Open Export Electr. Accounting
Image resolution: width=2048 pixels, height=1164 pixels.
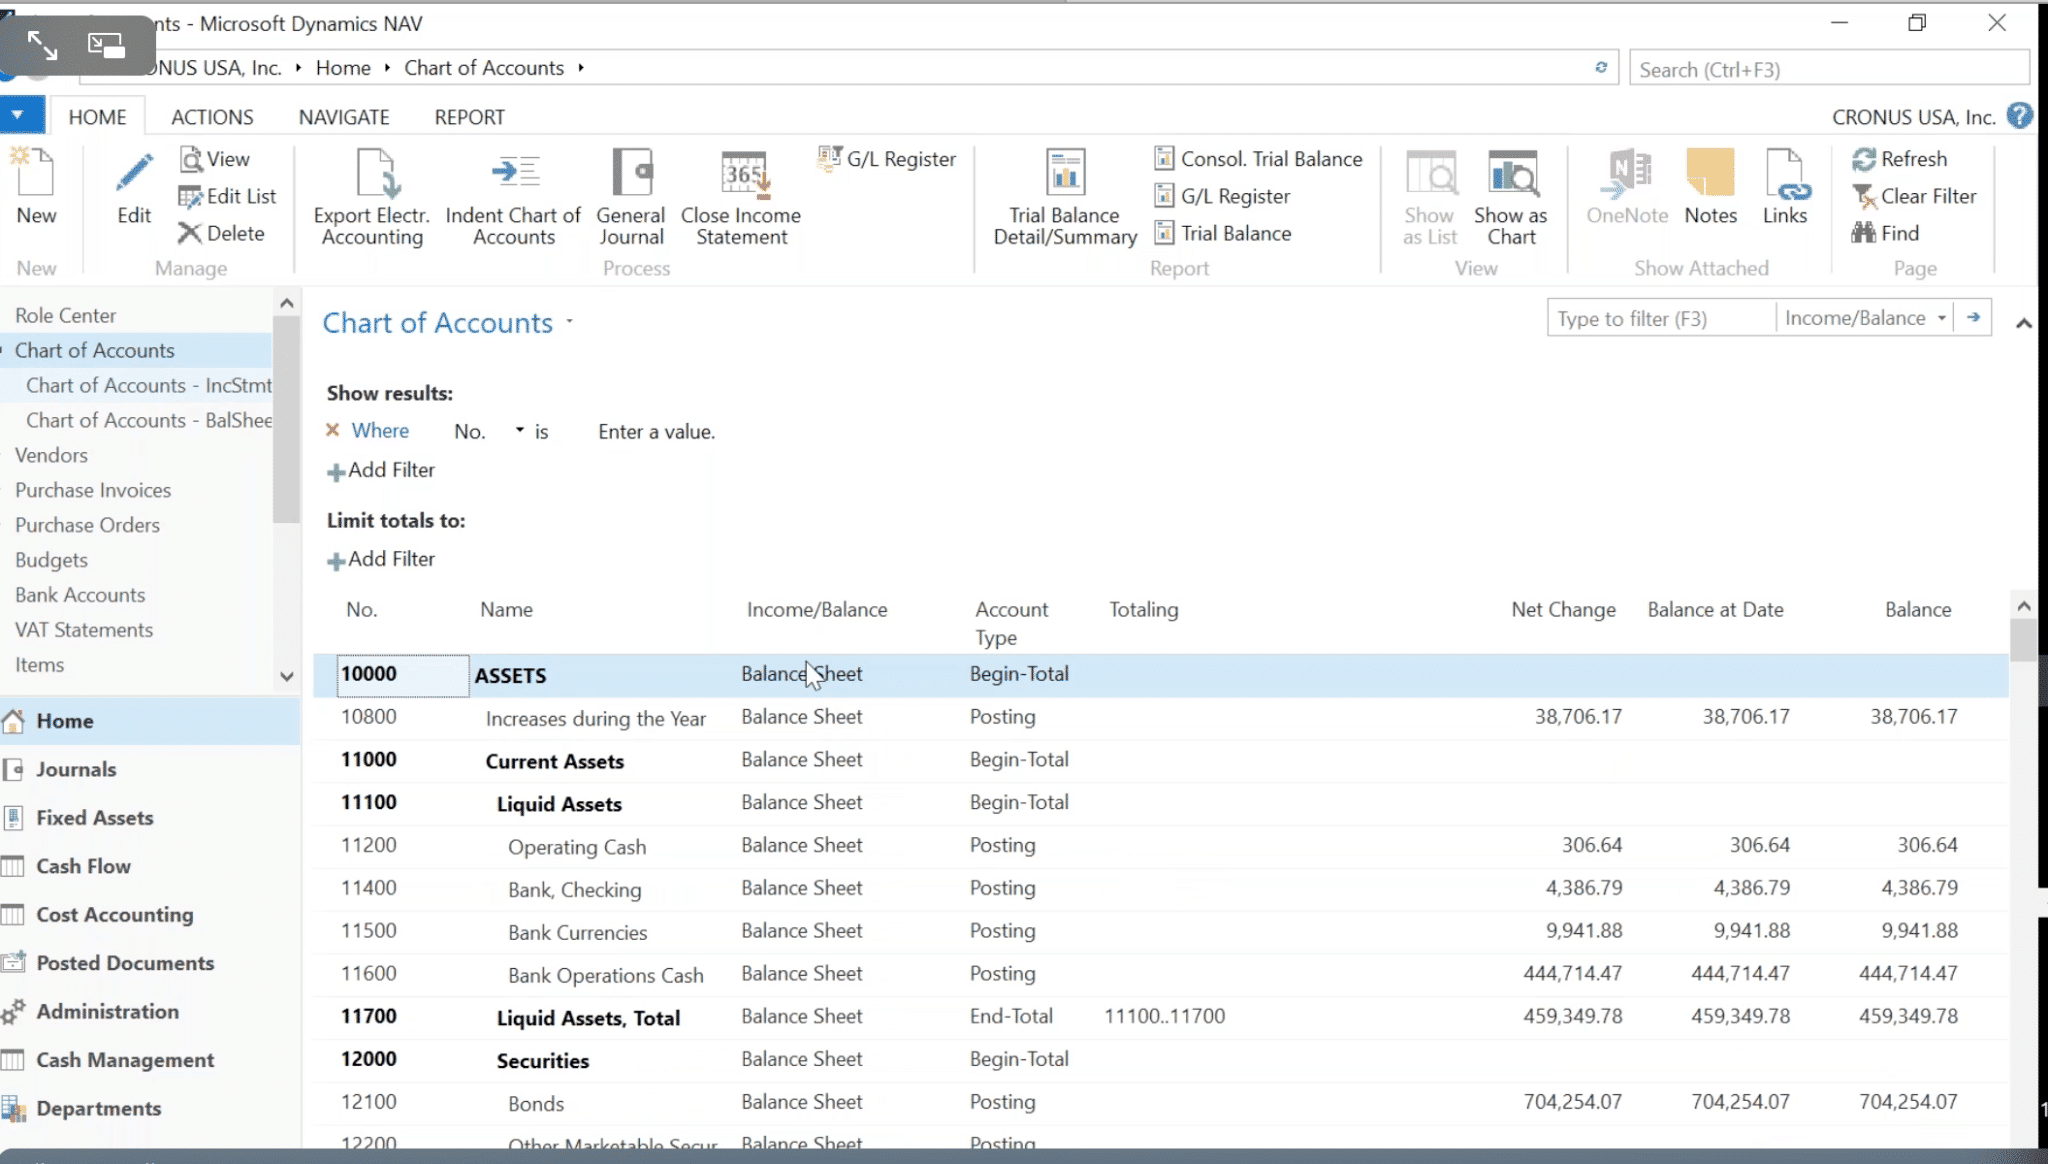[x=371, y=197]
